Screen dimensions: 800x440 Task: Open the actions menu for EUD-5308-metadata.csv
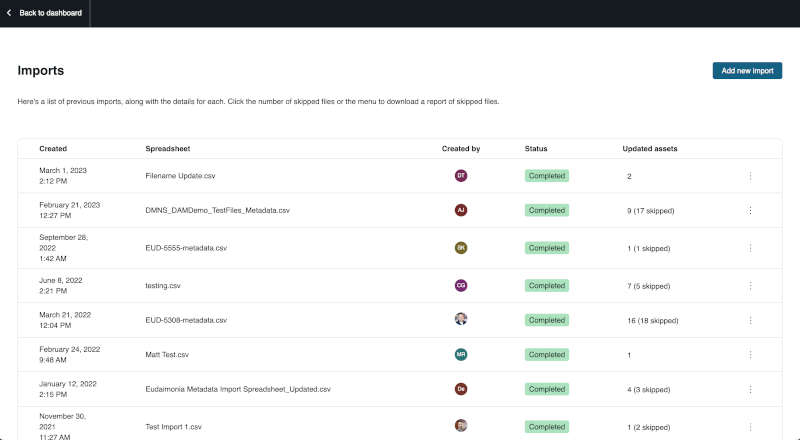tap(750, 320)
